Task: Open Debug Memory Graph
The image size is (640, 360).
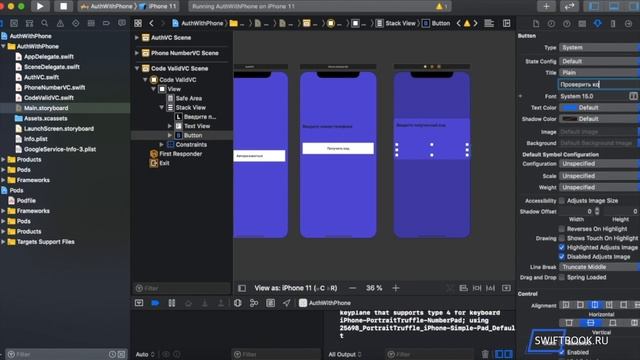Action: click(x=254, y=303)
